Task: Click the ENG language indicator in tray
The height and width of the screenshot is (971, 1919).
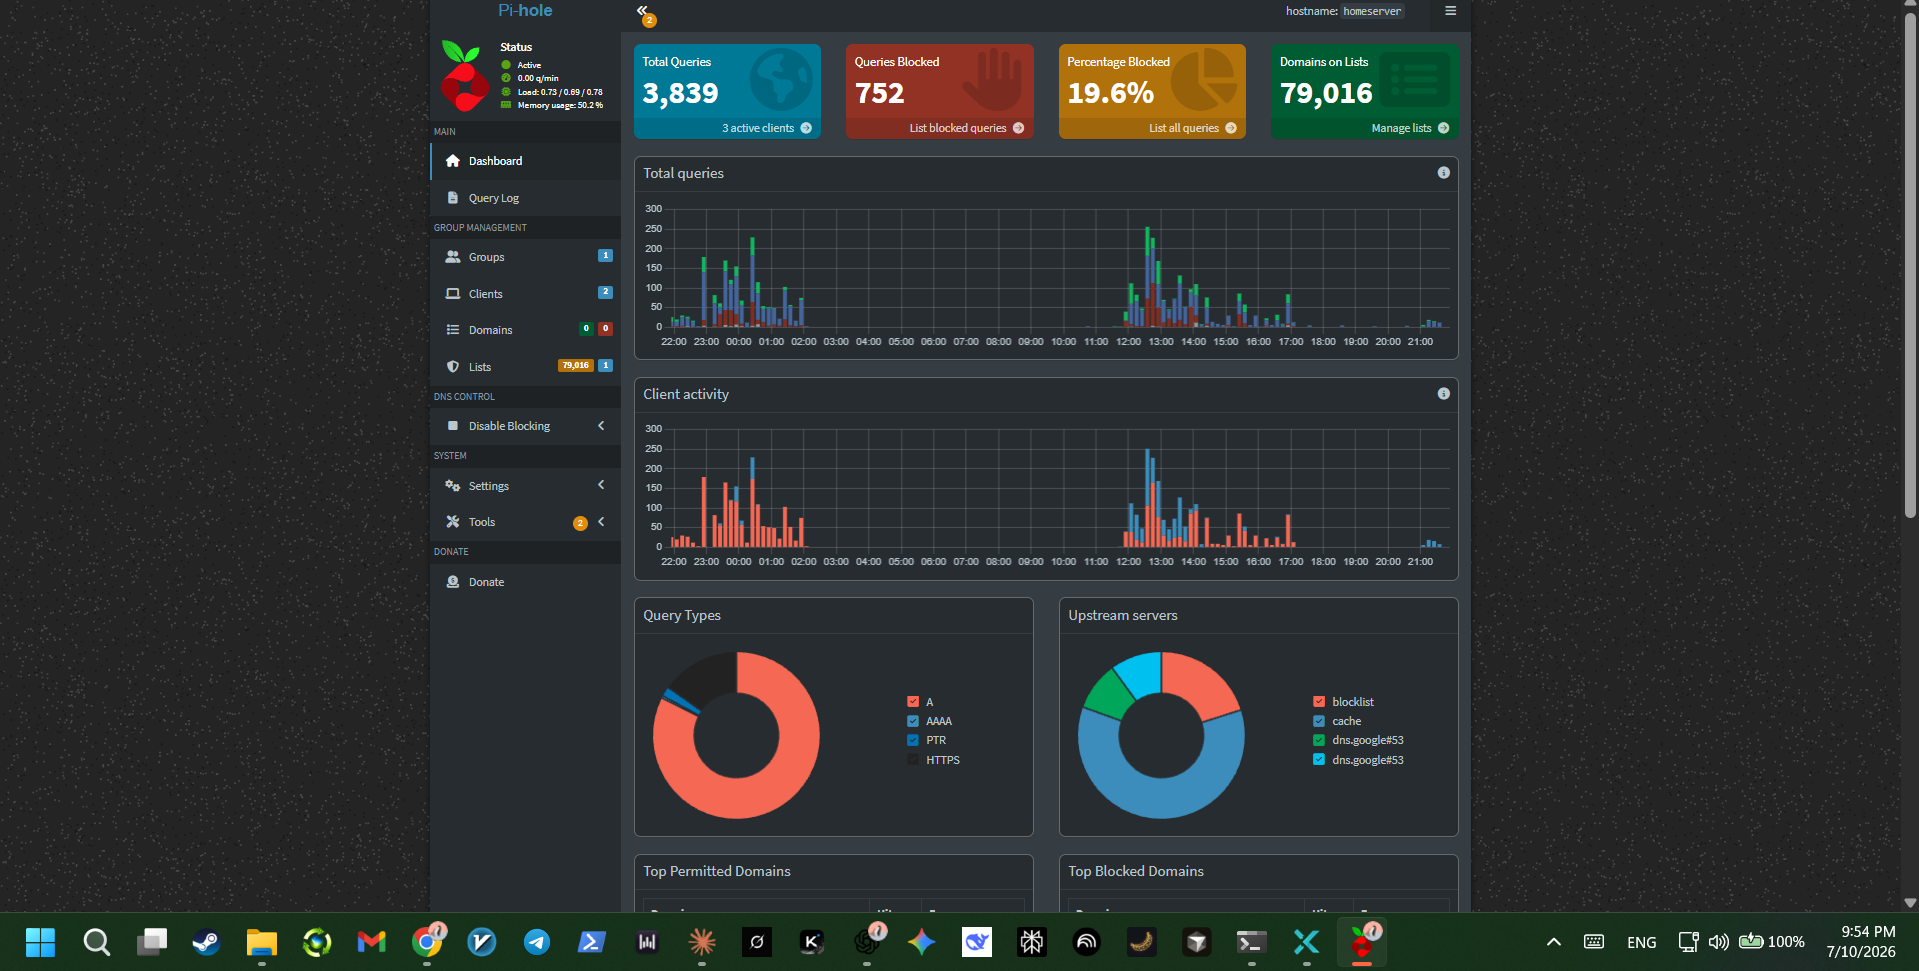Action: [1641, 942]
